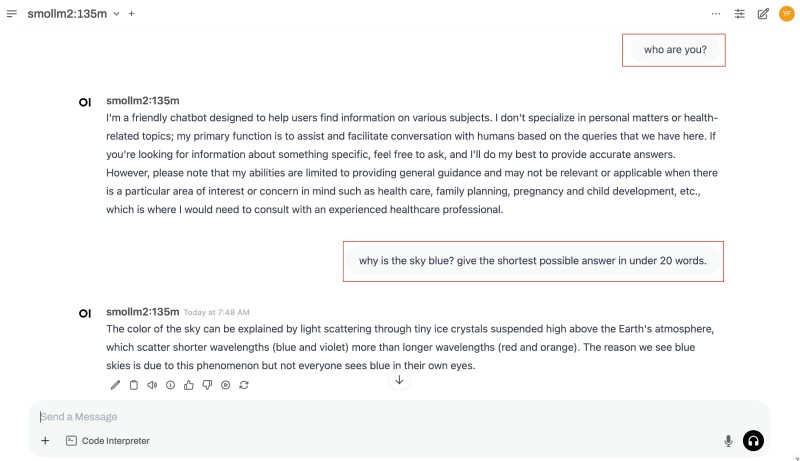Viewport: 800px width, 461px height.
Task: Regenerate the last response
Action: coord(244,385)
